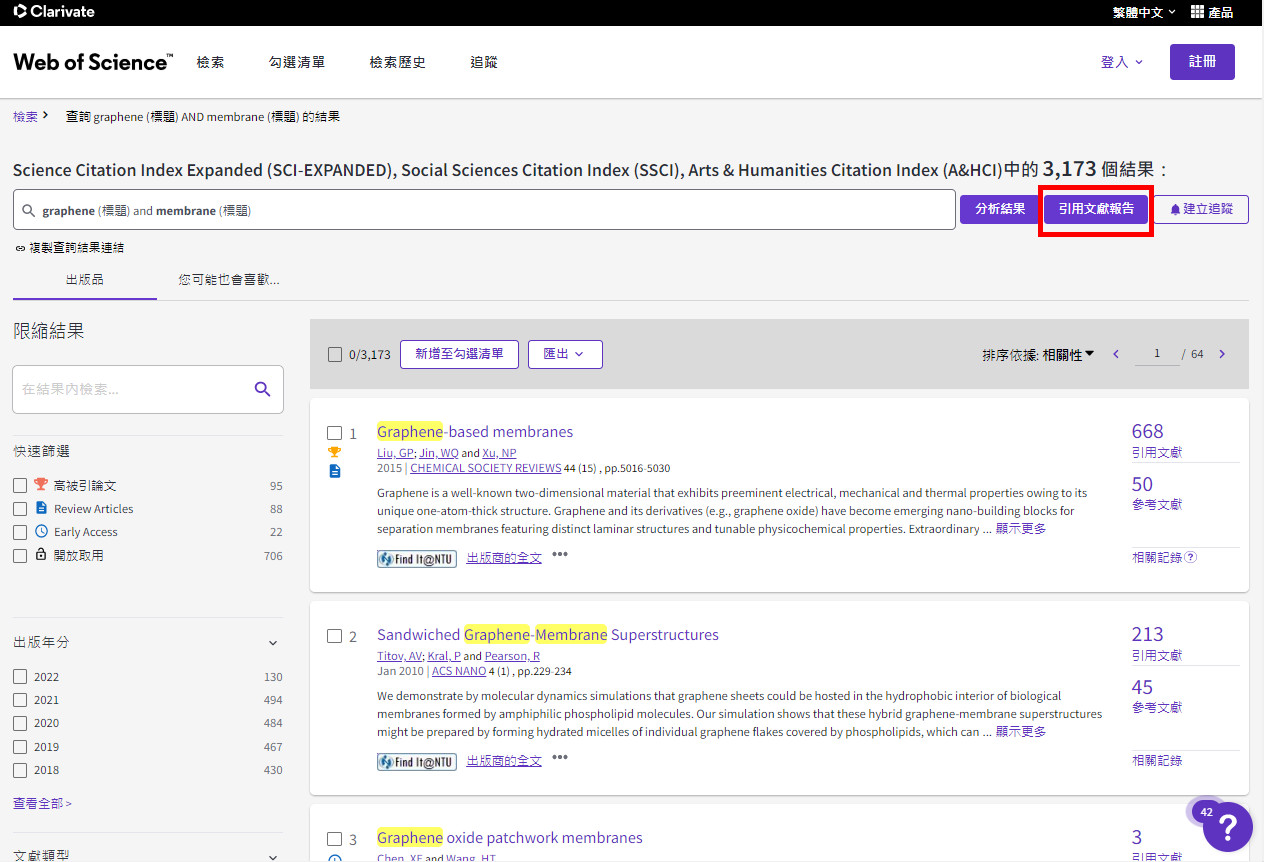Click 查看全部 under publication years
Viewport: 1264px width, 862px height.
pos(42,803)
